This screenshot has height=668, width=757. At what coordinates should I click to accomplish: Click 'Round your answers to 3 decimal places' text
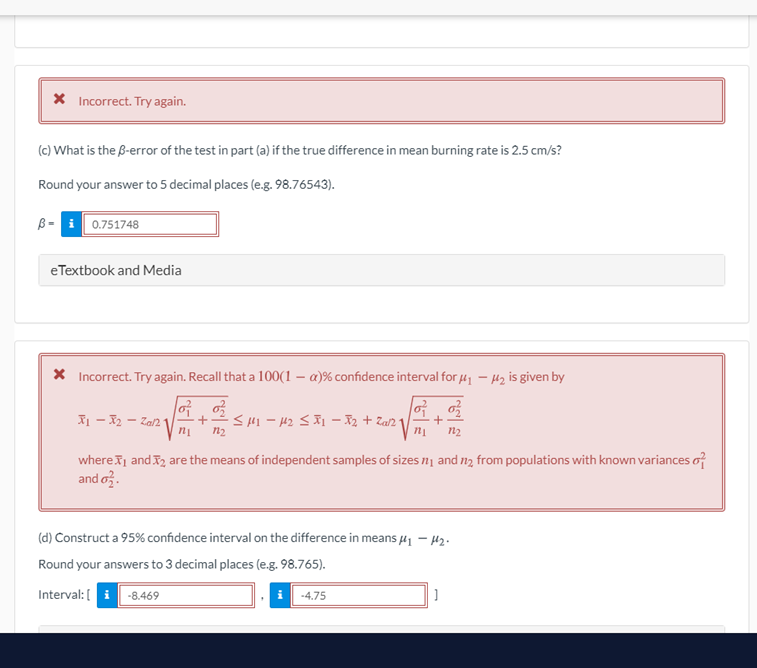(x=182, y=564)
